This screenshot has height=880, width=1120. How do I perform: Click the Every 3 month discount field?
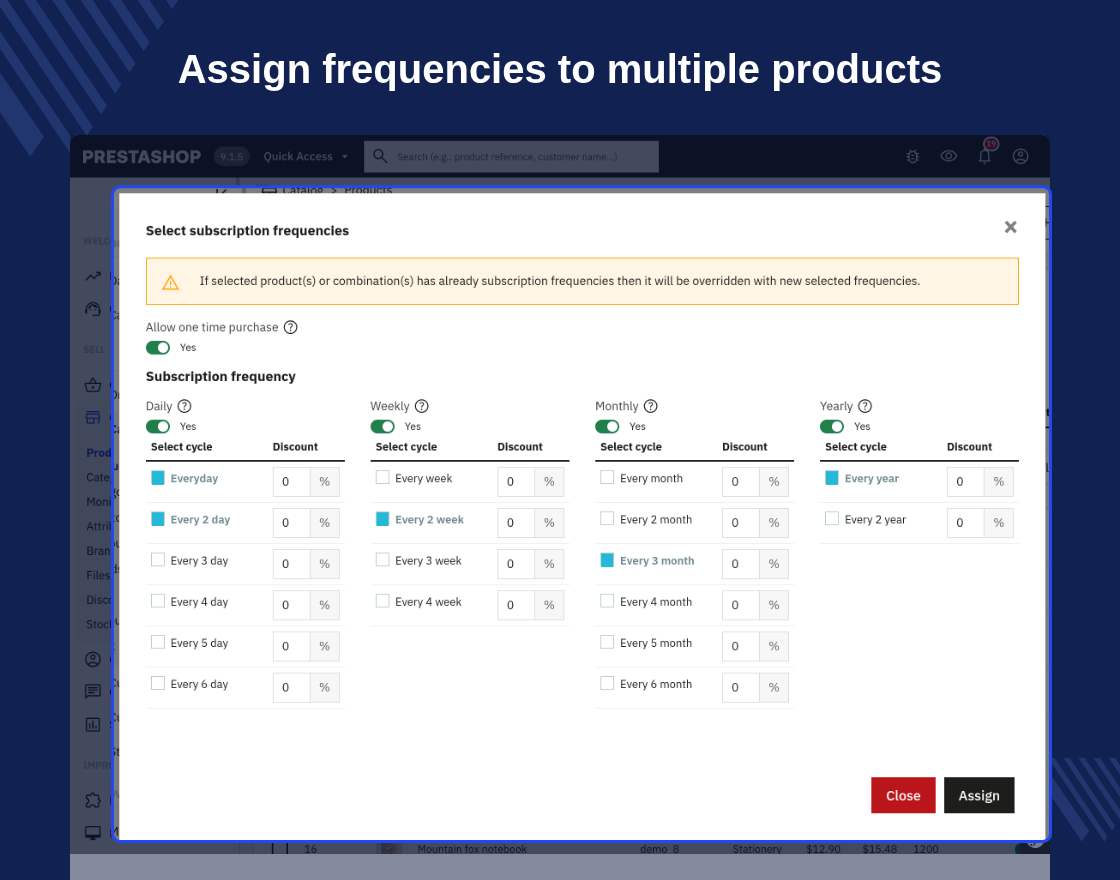741,564
